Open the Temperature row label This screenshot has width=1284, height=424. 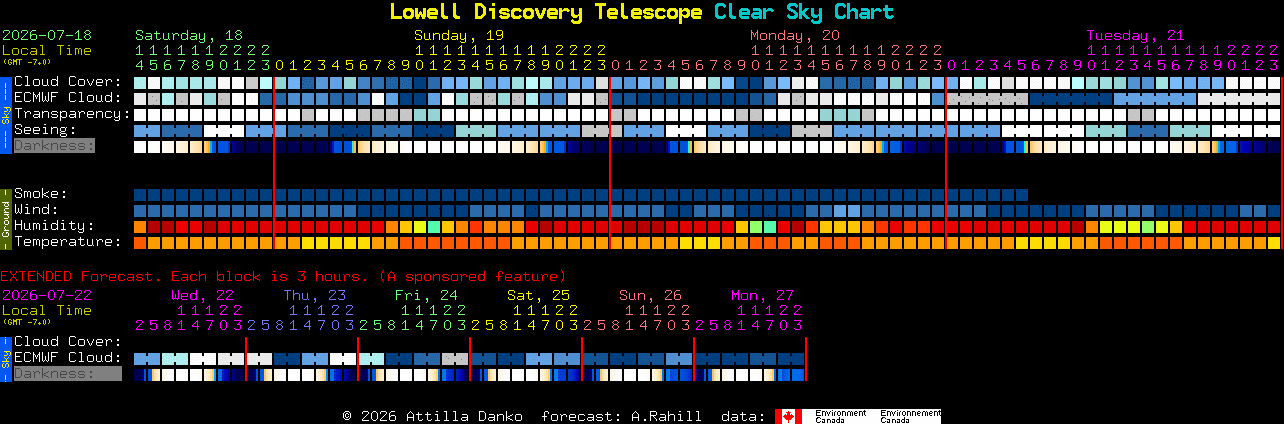click(x=68, y=242)
